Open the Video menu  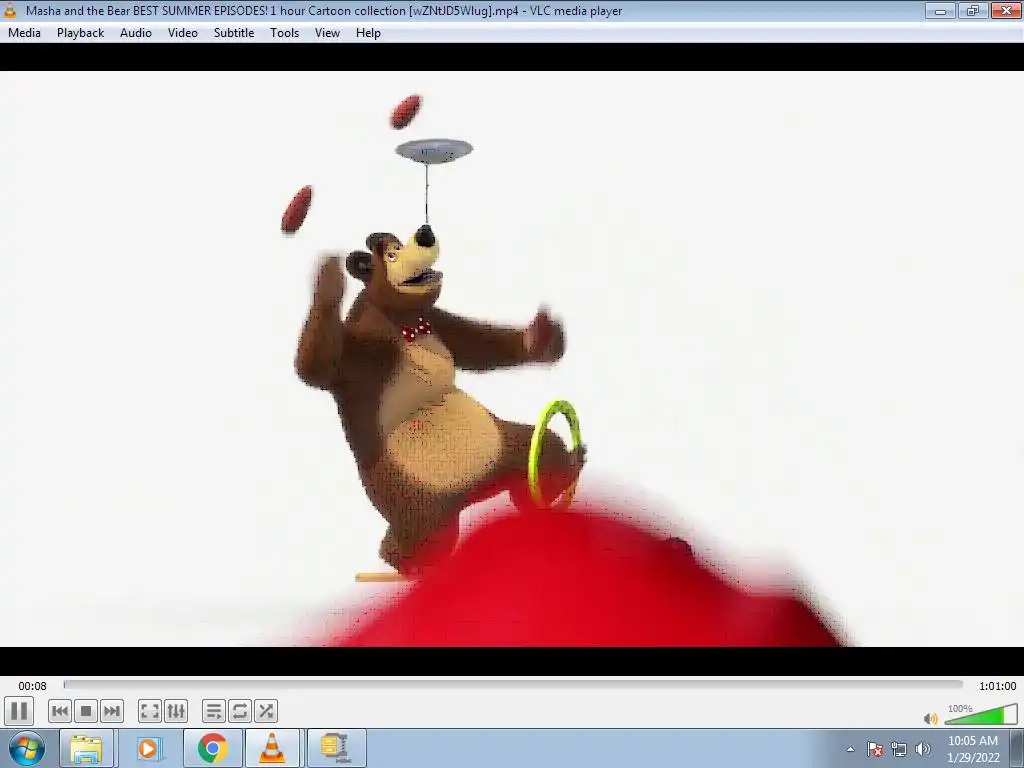(183, 33)
